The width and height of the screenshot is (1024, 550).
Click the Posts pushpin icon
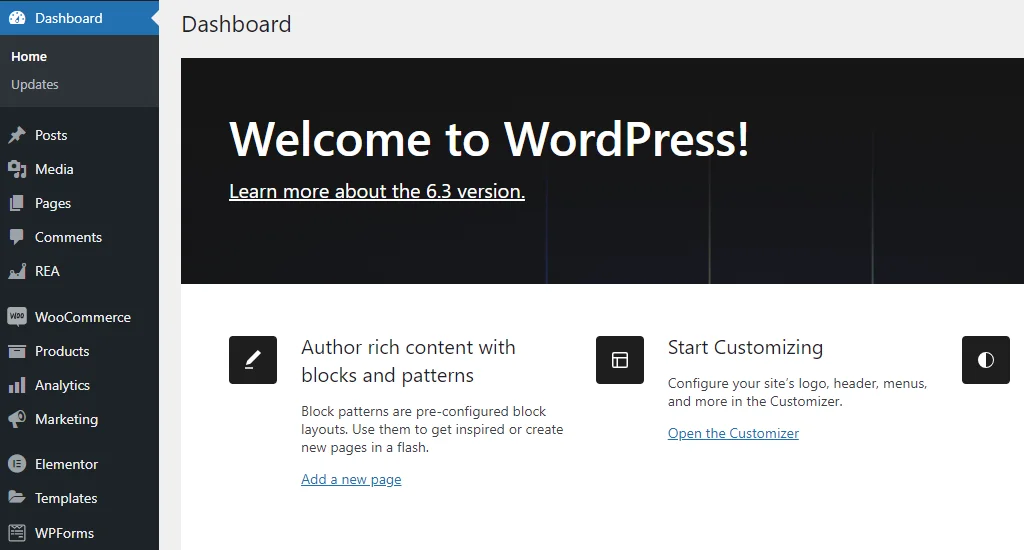click(17, 135)
